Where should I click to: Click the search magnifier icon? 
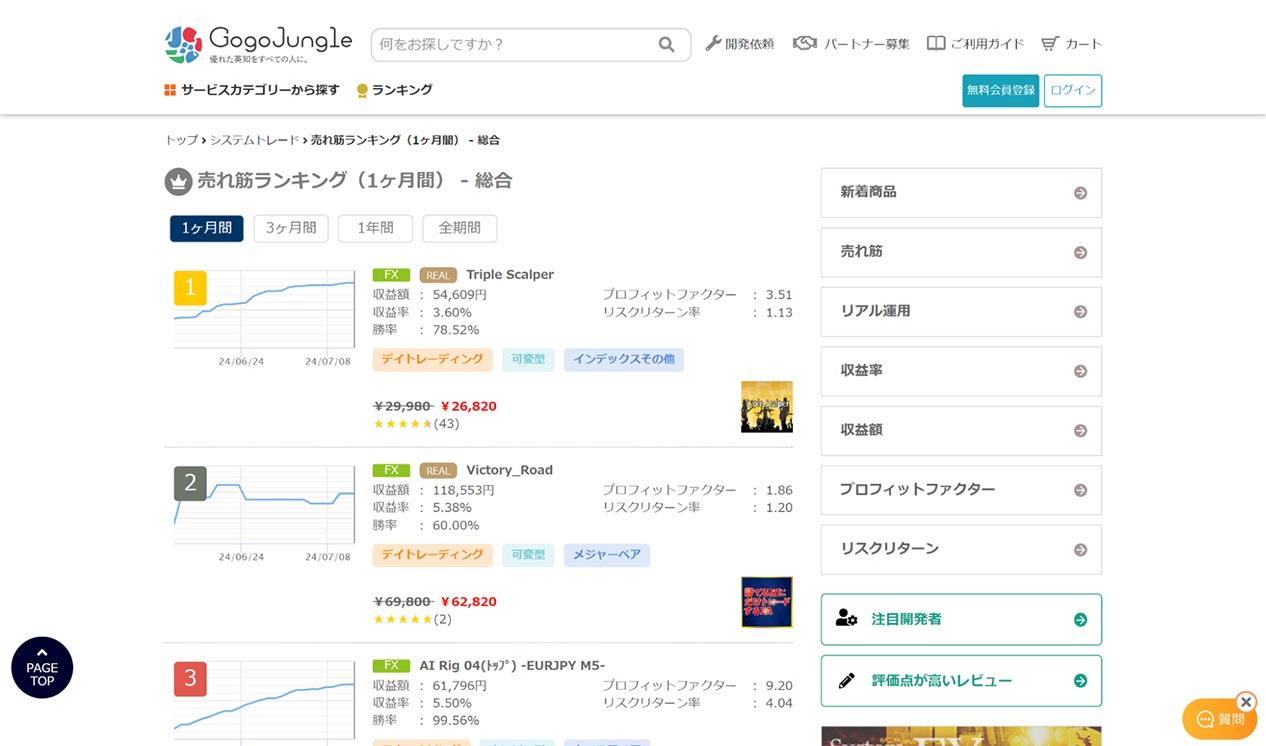click(x=667, y=44)
